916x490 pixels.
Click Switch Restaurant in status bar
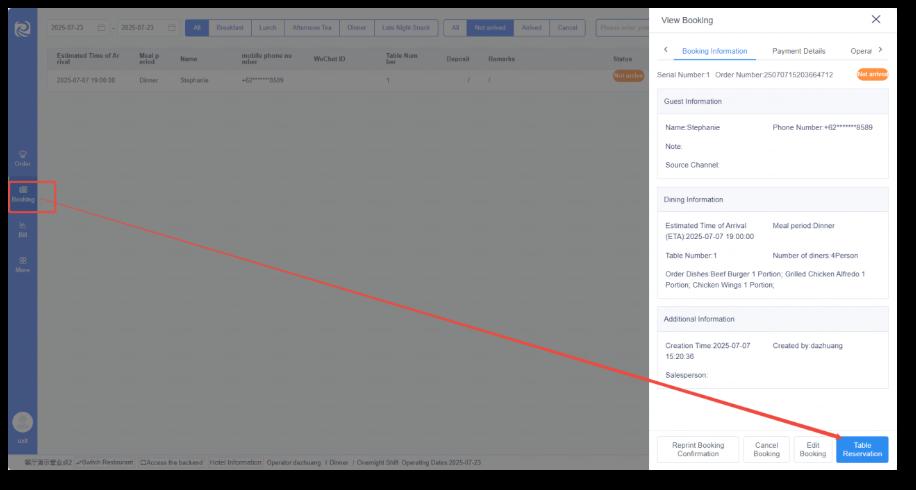[105, 463]
